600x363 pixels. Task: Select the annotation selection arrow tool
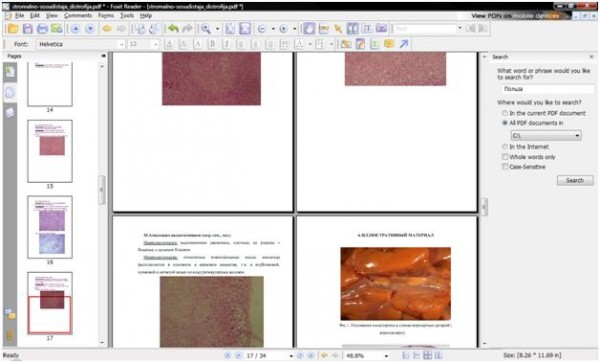338,29
